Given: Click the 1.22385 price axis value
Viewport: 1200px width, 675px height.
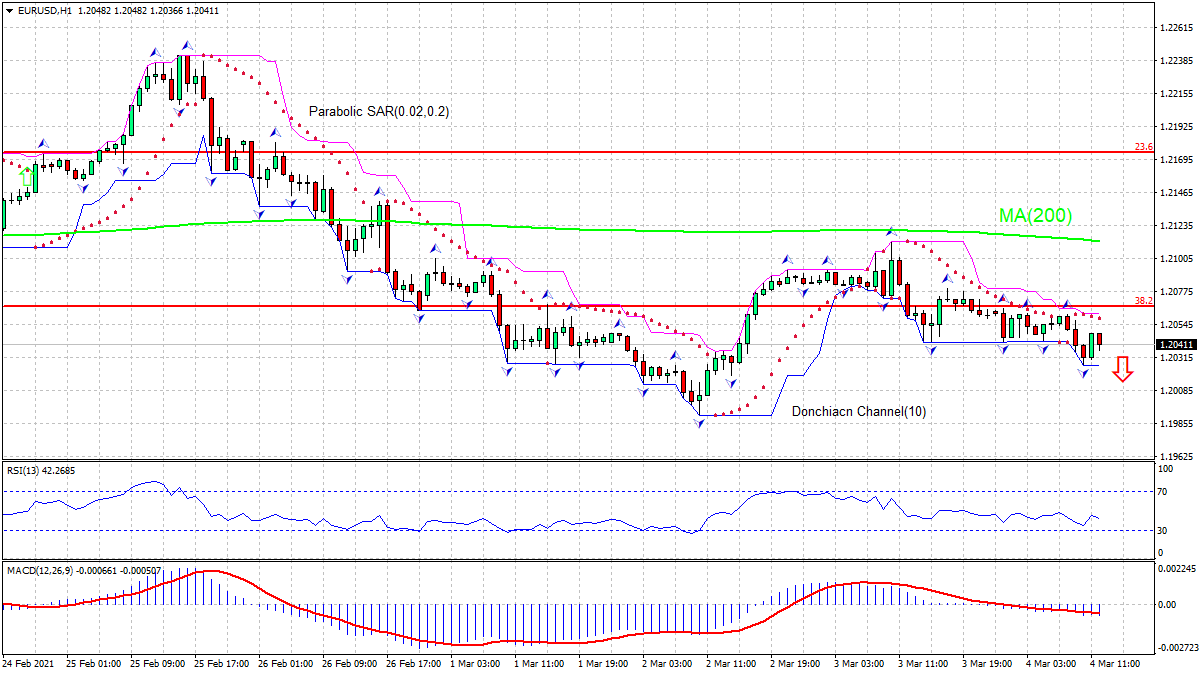Looking at the screenshot, I should click(1175, 61).
